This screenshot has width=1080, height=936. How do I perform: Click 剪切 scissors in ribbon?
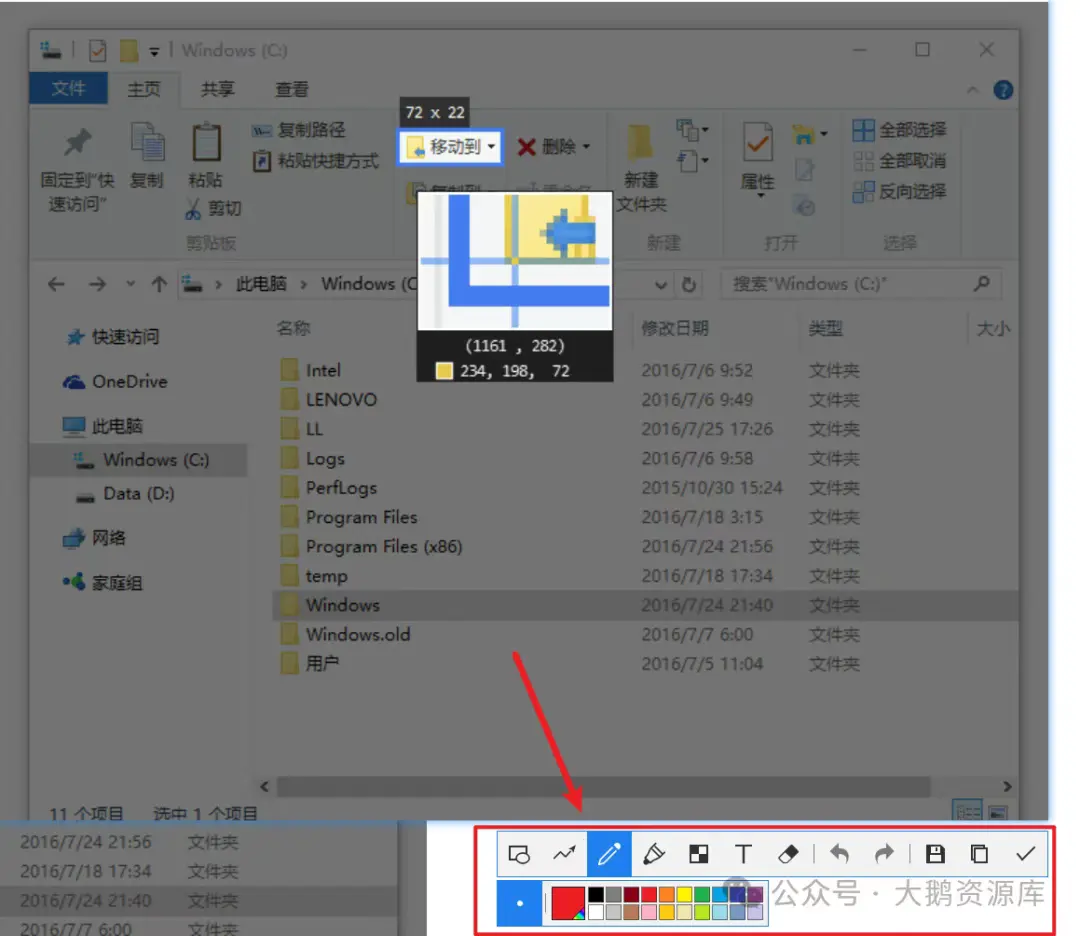213,209
